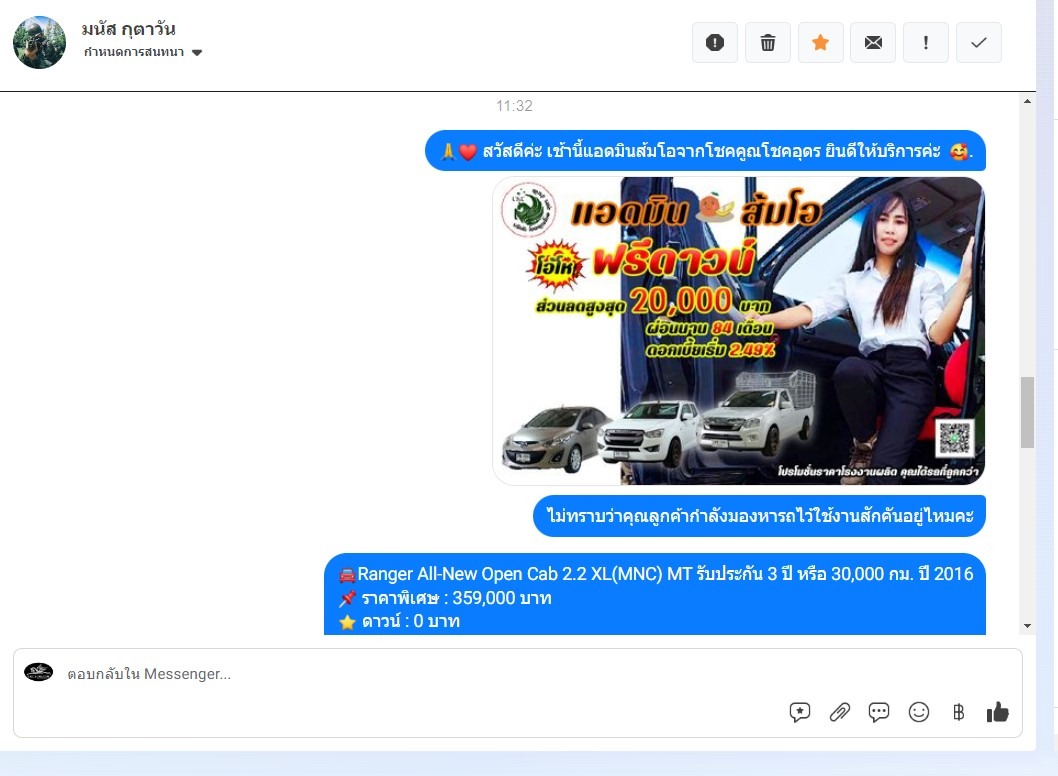Click the 11:32 timestamp
The width and height of the screenshot is (1058, 776).
point(514,106)
